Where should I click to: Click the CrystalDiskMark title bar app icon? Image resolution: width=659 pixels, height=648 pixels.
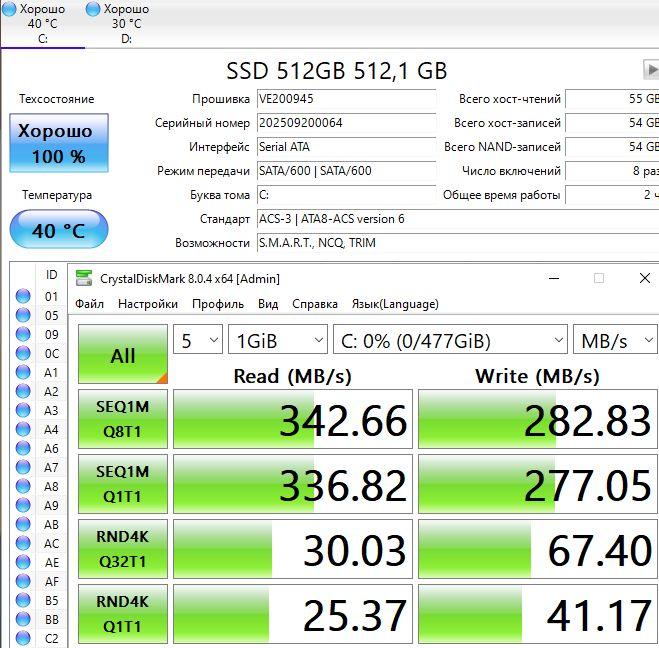point(84,278)
